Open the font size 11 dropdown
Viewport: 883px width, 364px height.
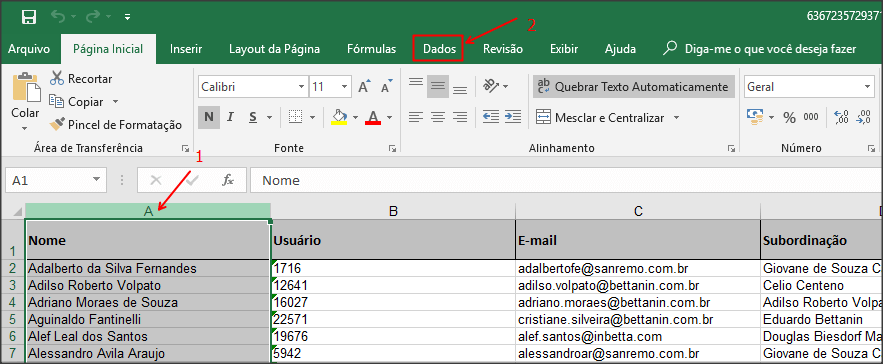click(x=344, y=87)
